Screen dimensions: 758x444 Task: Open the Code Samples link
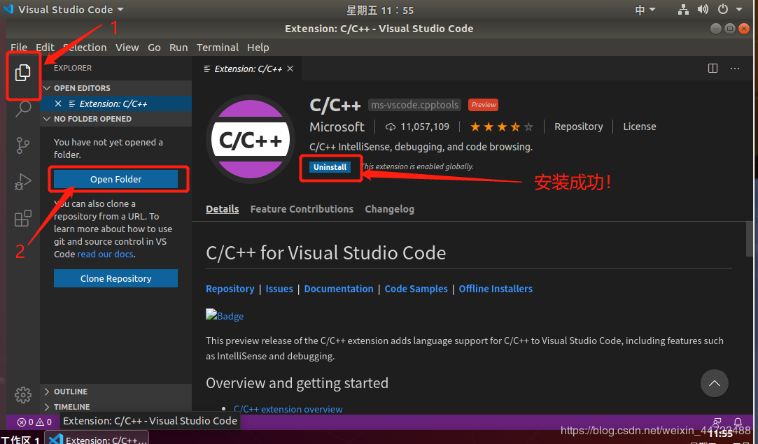(x=416, y=289)
